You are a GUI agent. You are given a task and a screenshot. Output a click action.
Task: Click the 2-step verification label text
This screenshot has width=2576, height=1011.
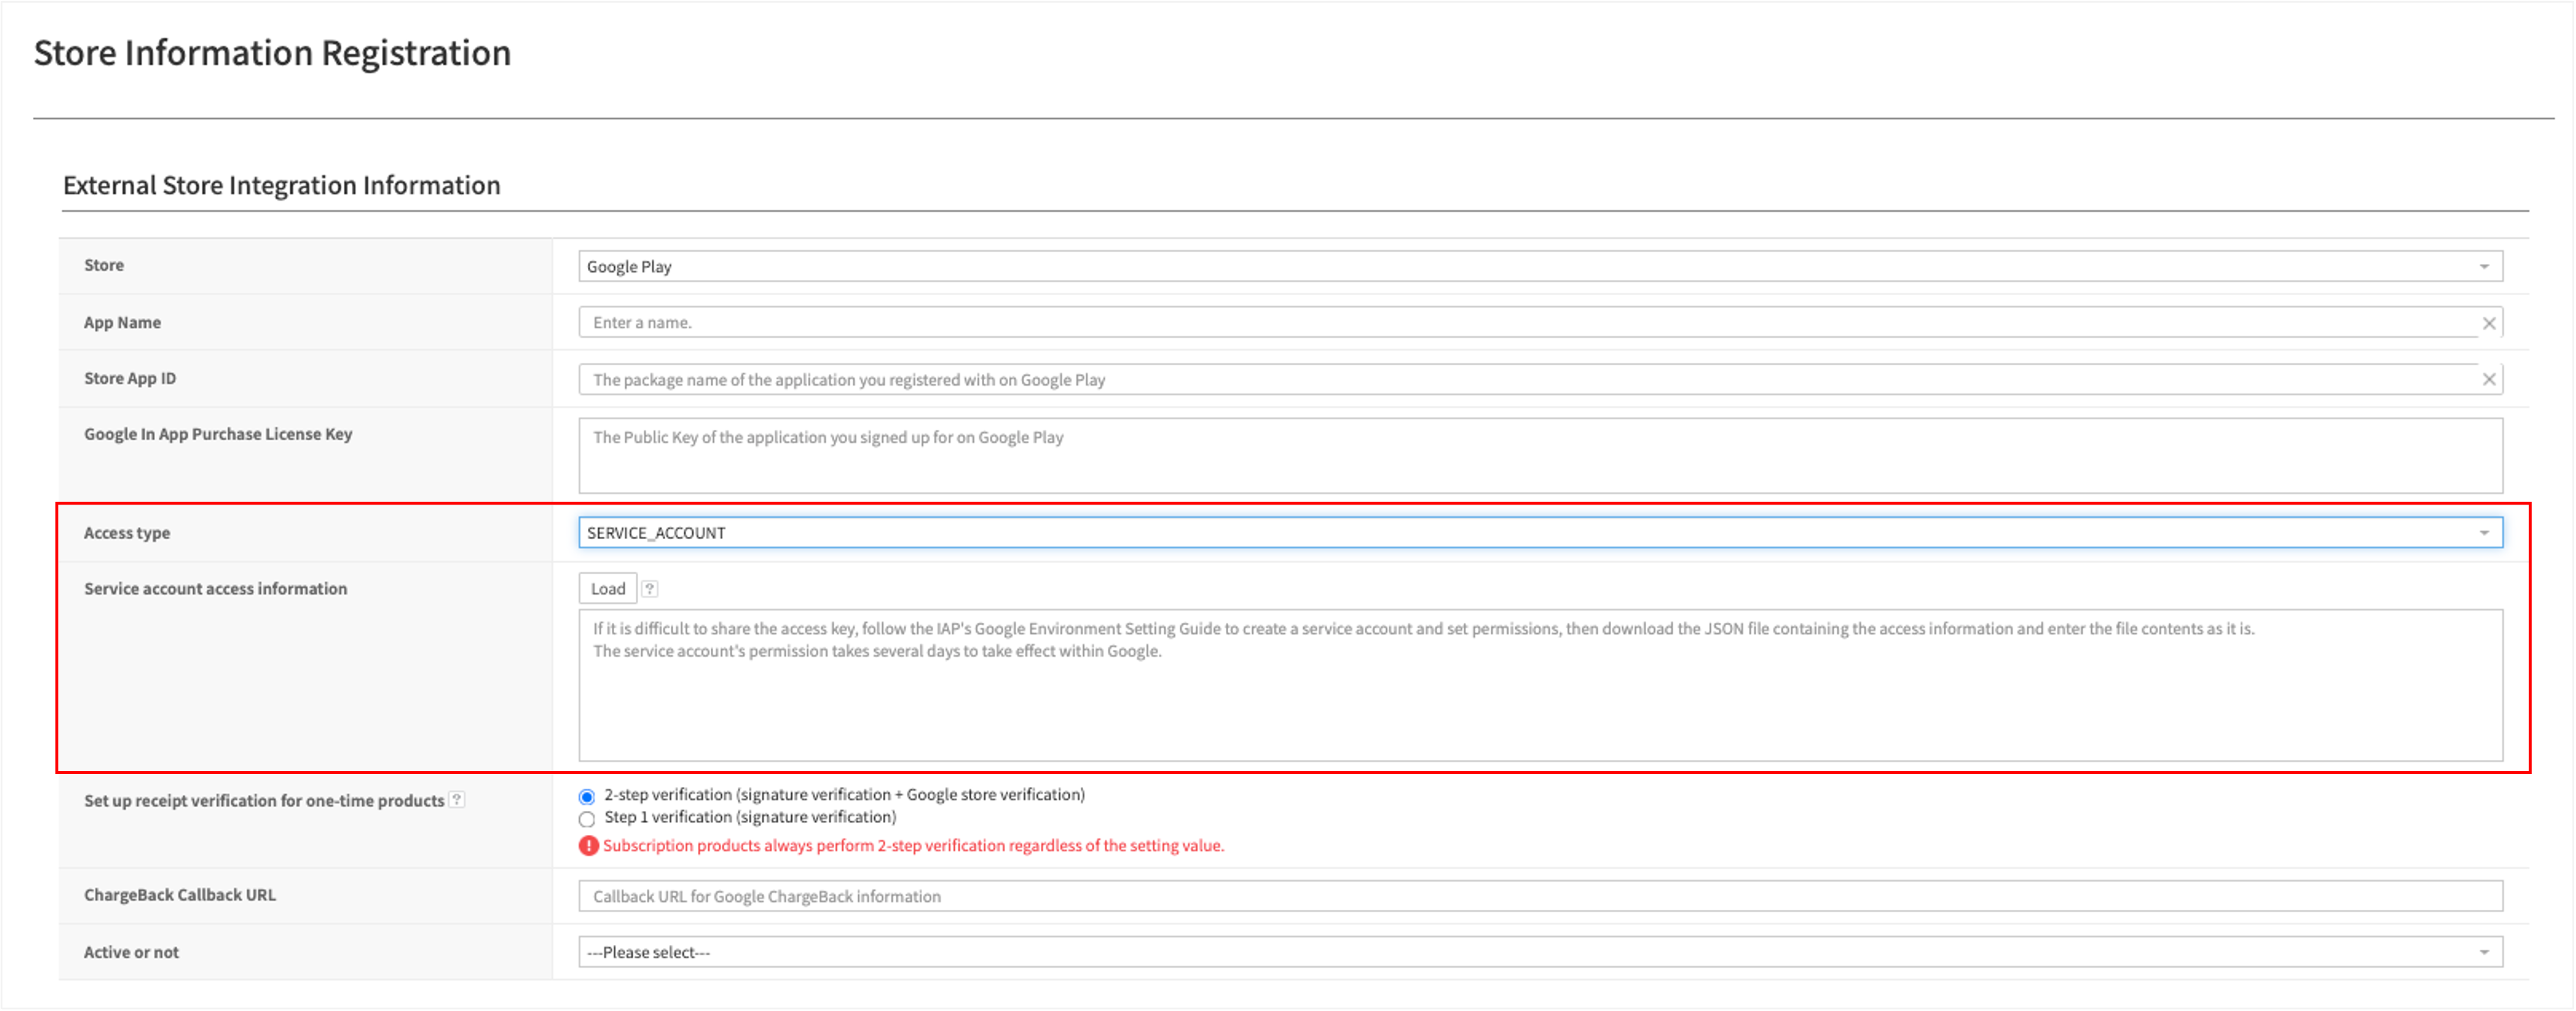click(844, 795)
